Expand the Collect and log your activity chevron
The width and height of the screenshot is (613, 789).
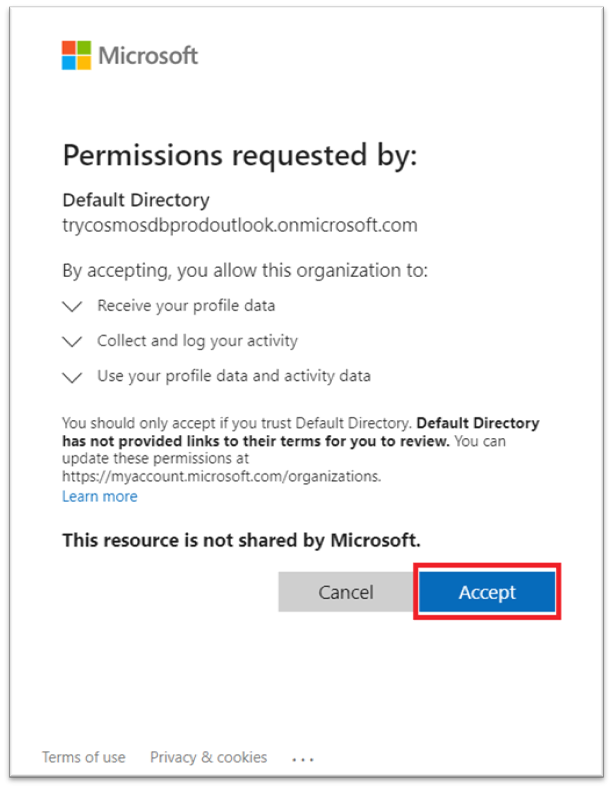[71, 342]
